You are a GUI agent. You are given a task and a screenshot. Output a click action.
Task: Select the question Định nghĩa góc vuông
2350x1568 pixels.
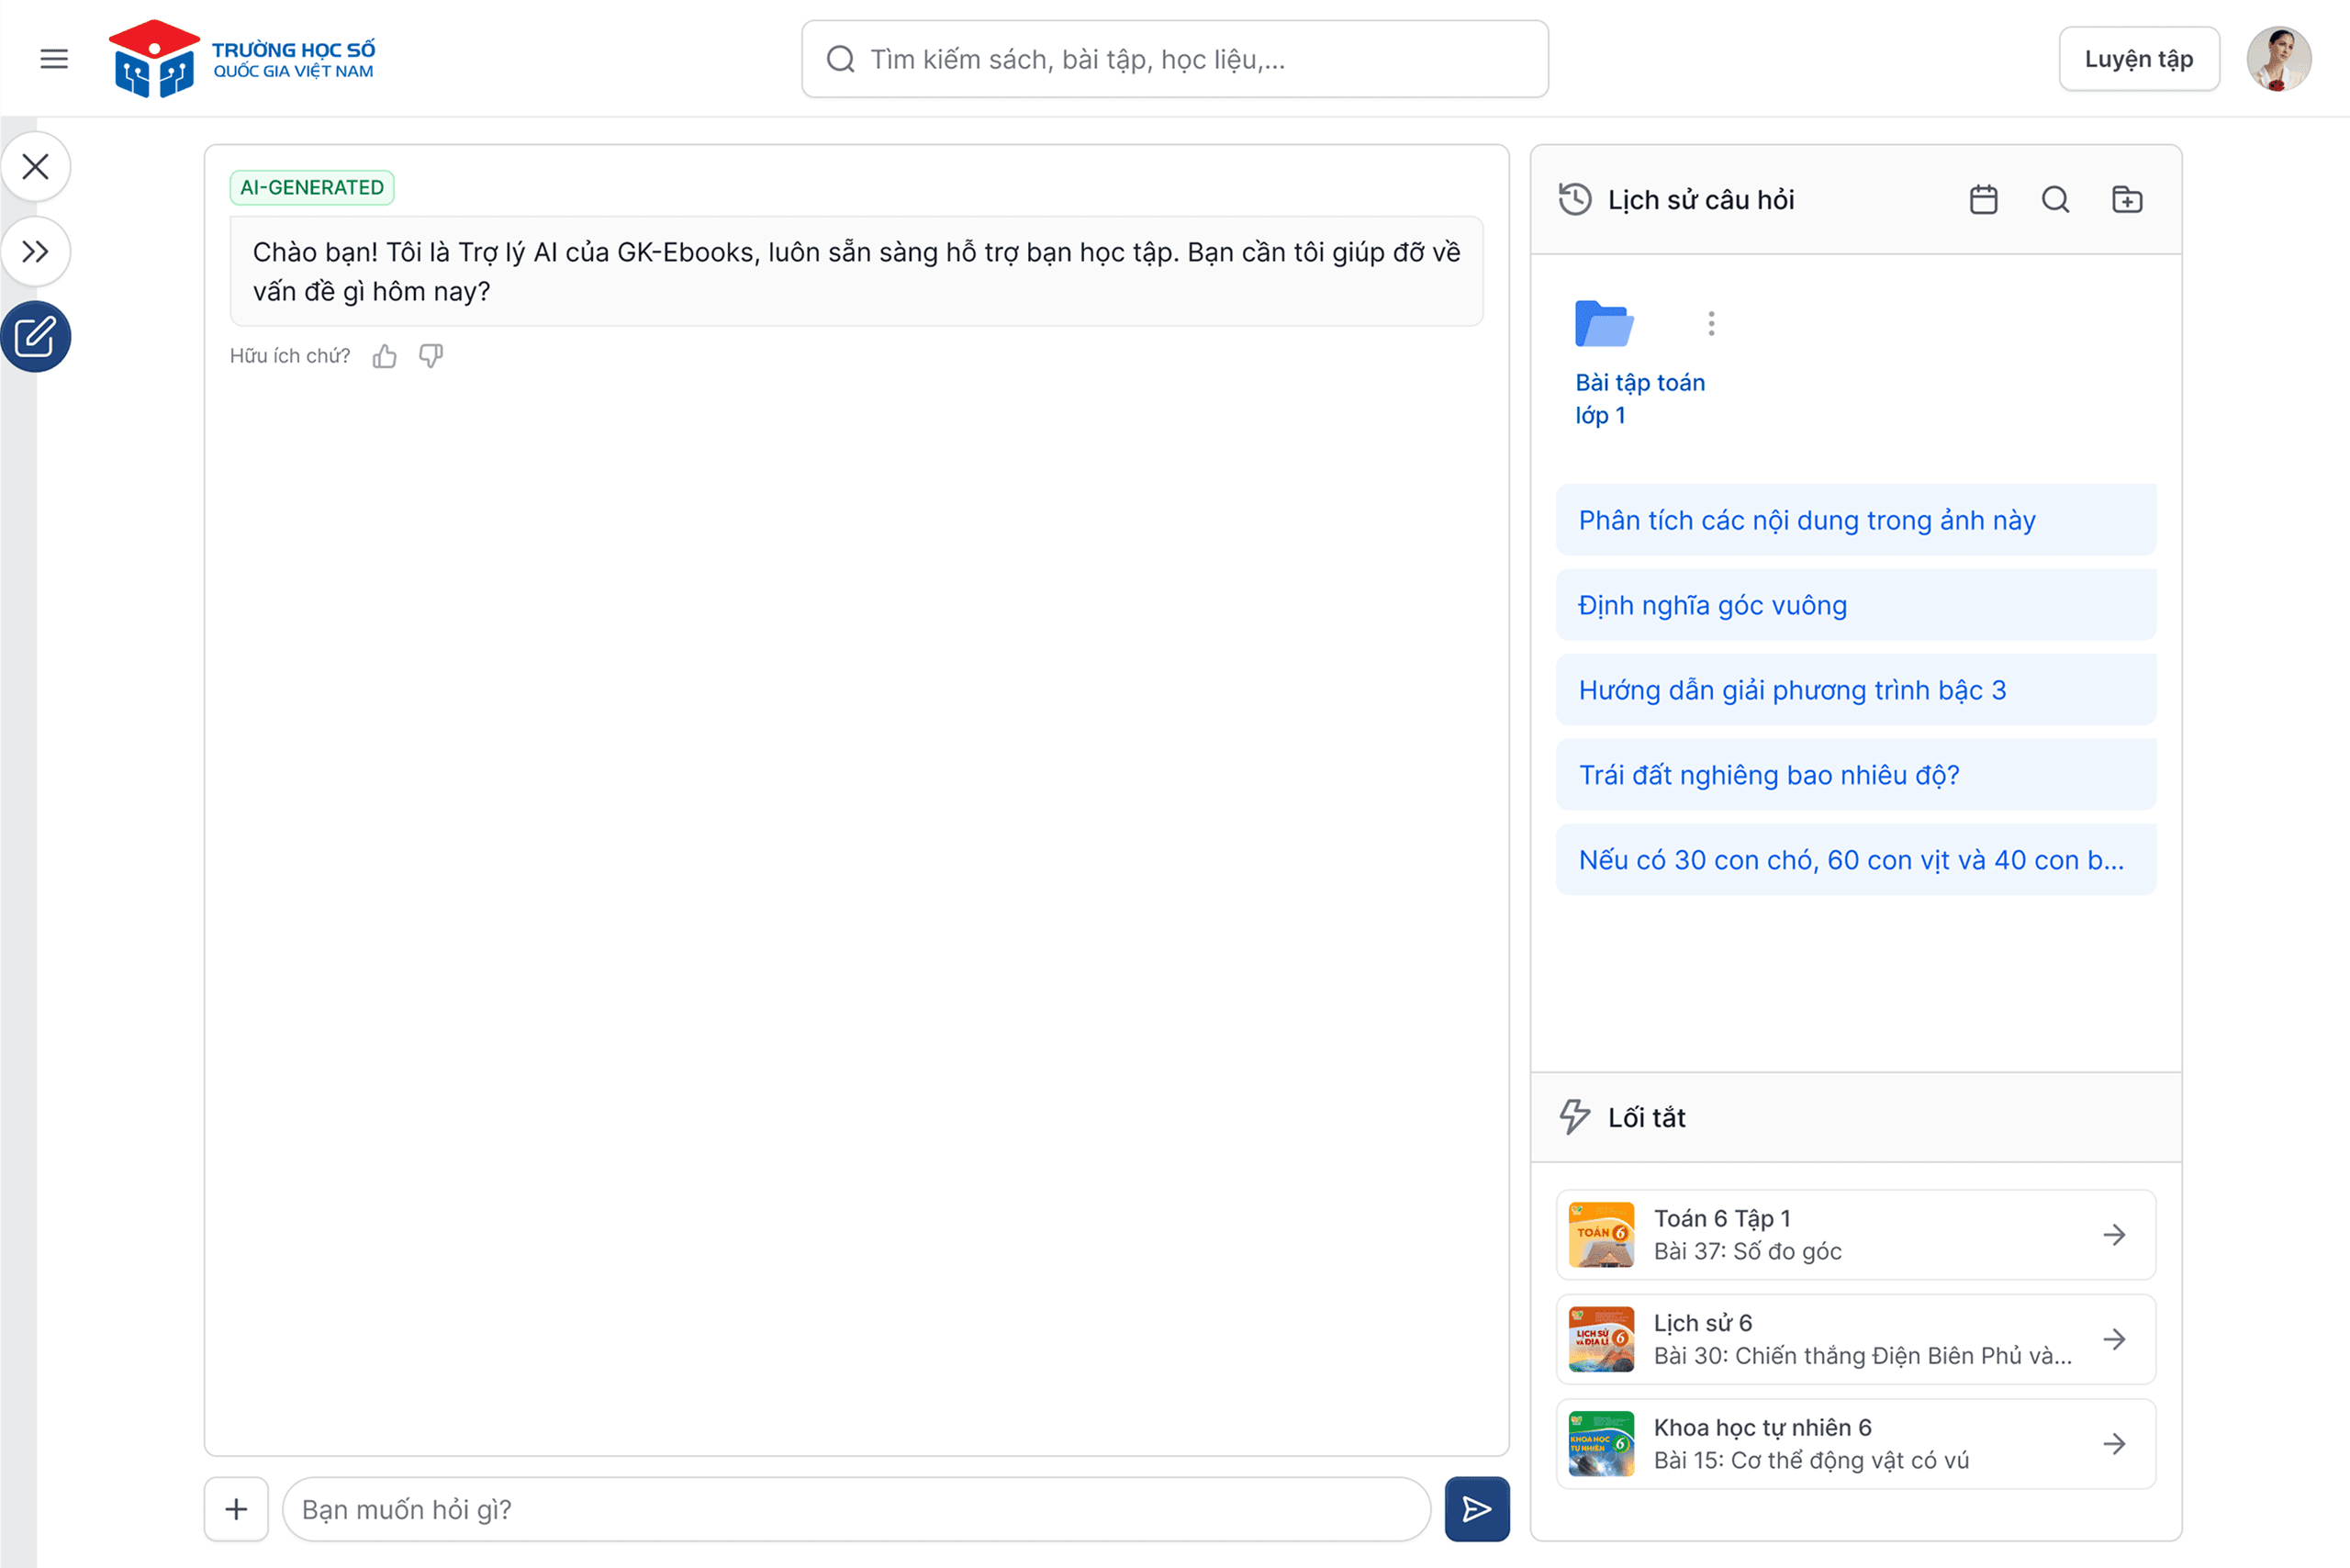[1855, 604]
